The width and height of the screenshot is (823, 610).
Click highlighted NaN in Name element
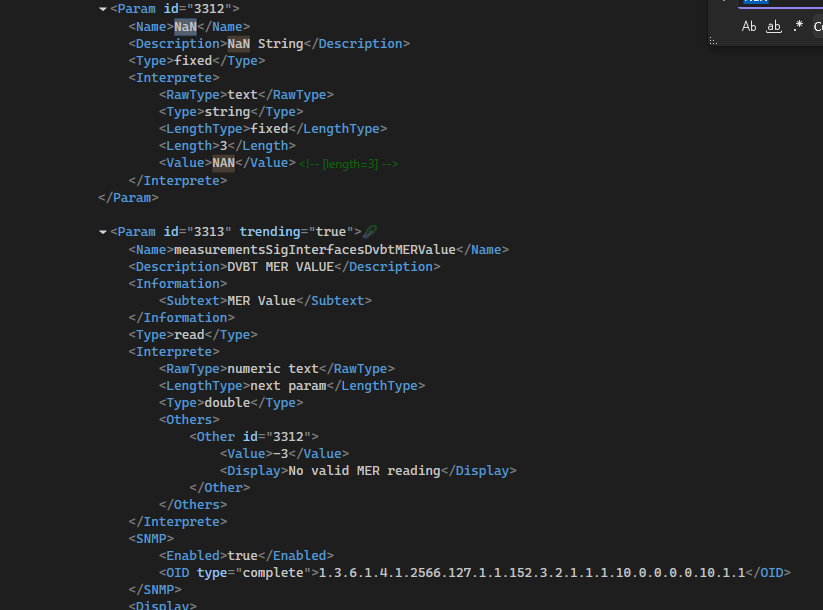point(185,27)
